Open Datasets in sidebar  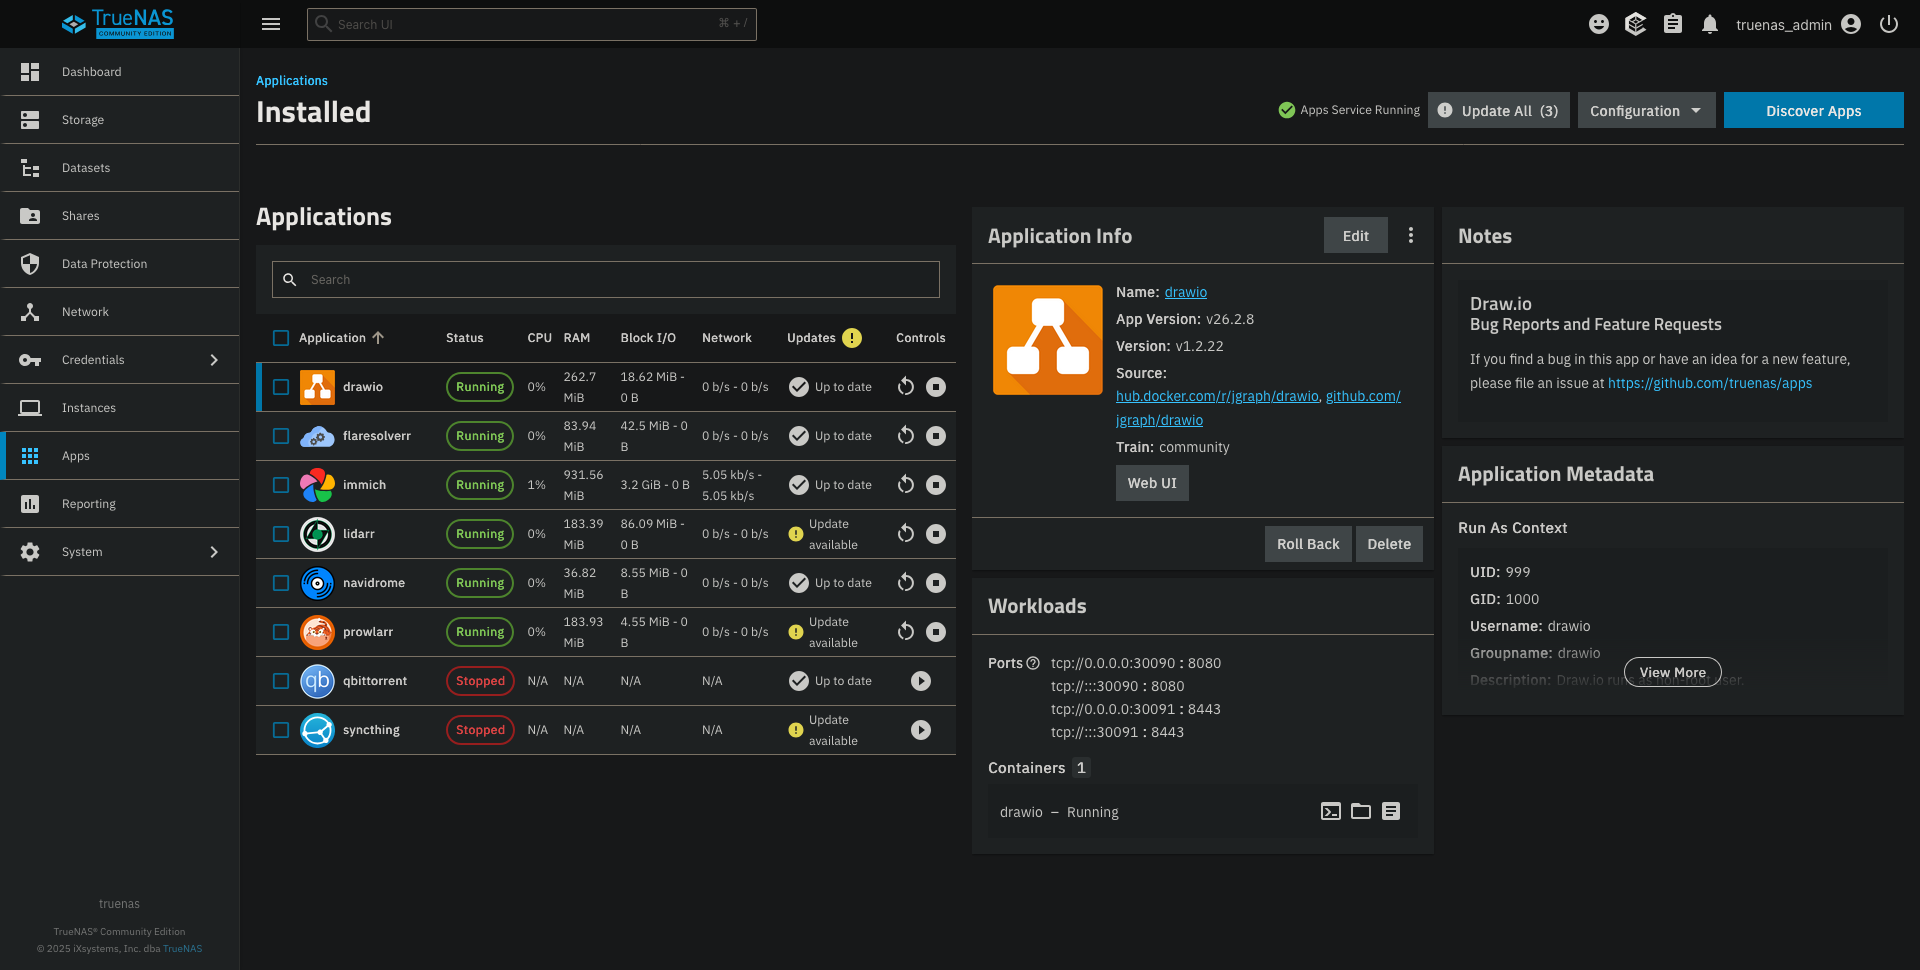[120, 168]
